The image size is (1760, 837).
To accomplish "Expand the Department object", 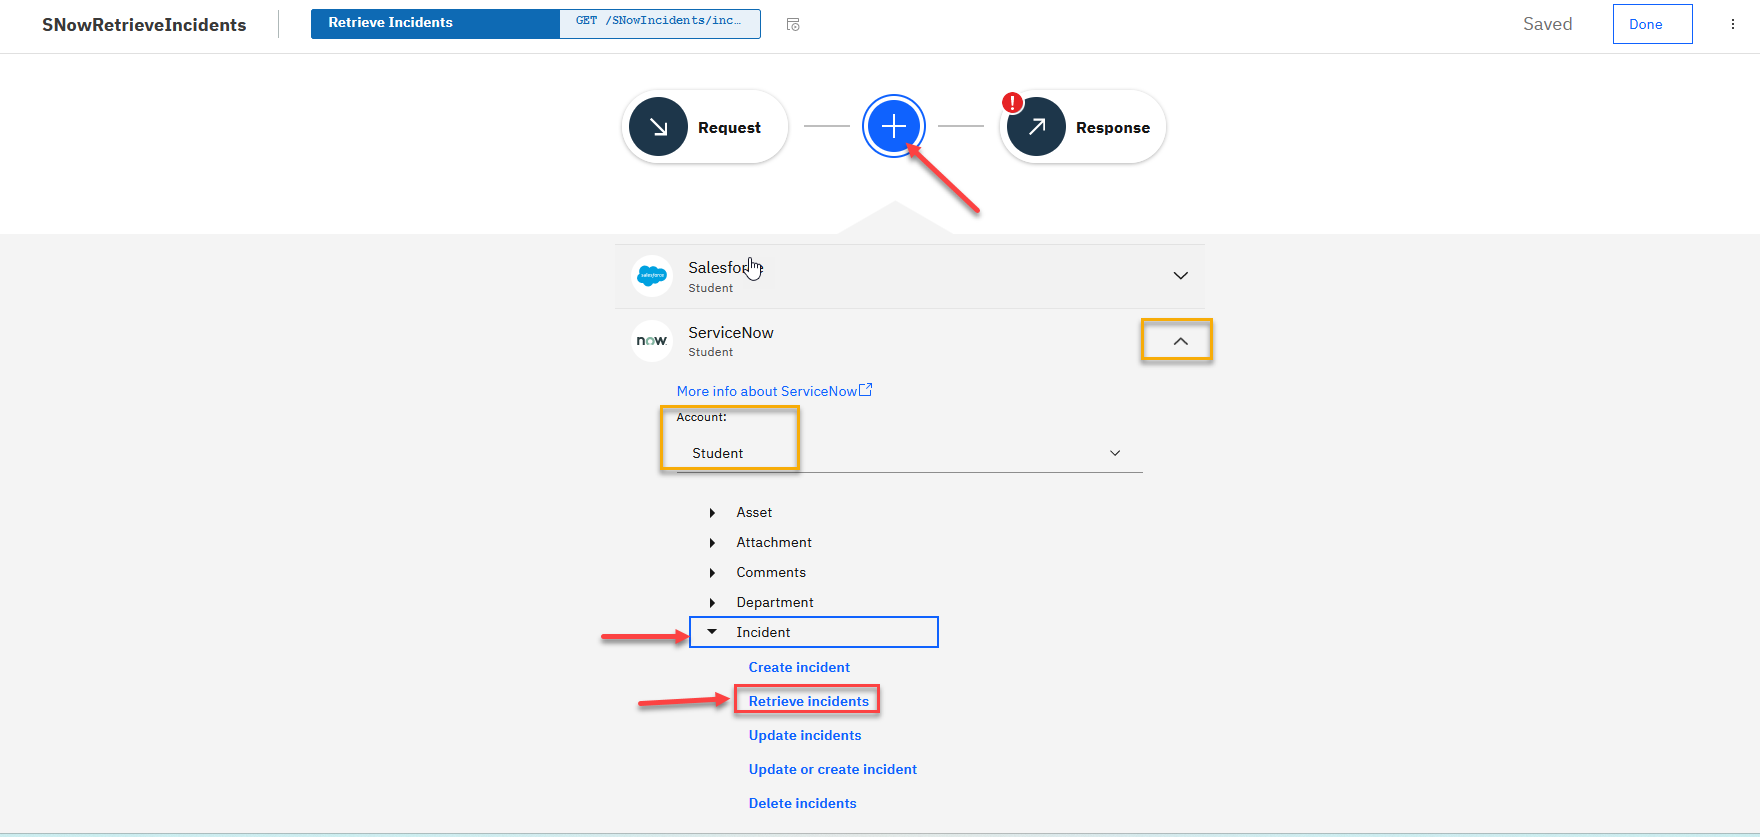I will tap(712, 603).
